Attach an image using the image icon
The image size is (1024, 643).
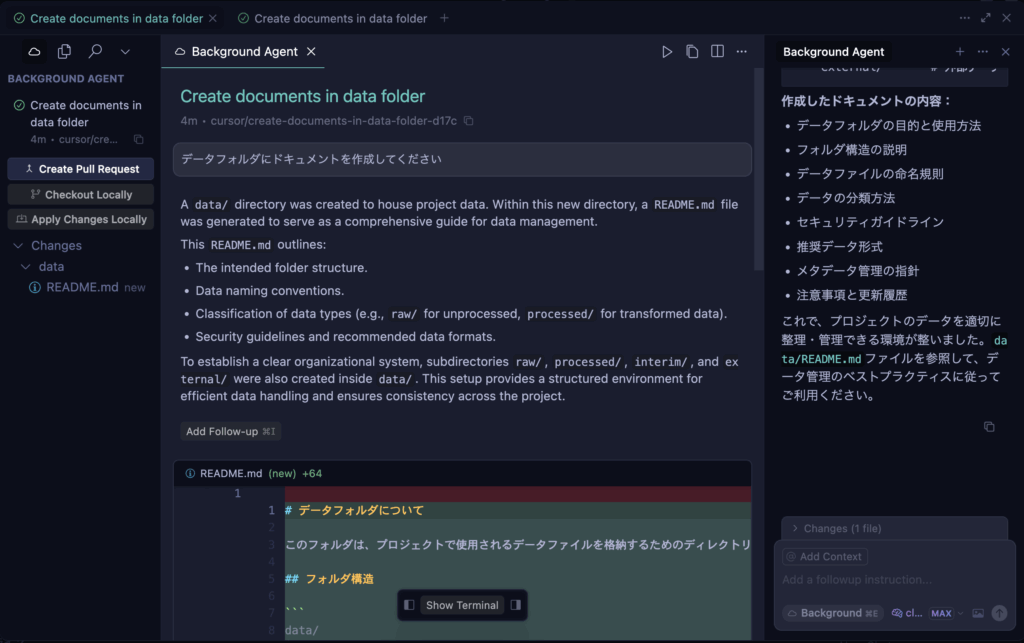point(978,613)
